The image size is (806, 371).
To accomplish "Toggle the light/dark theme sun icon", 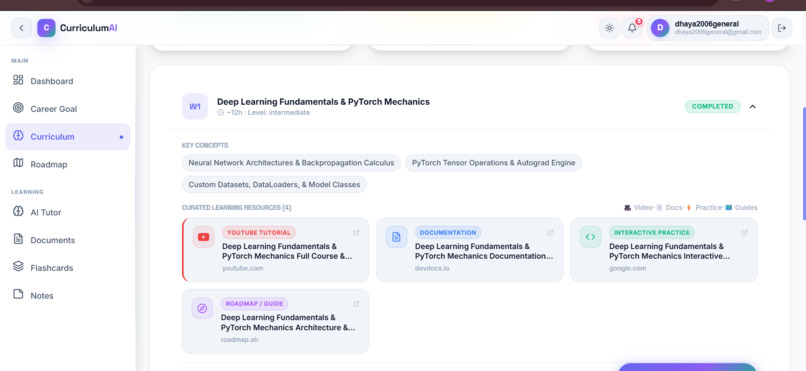I will pos(609,28).
